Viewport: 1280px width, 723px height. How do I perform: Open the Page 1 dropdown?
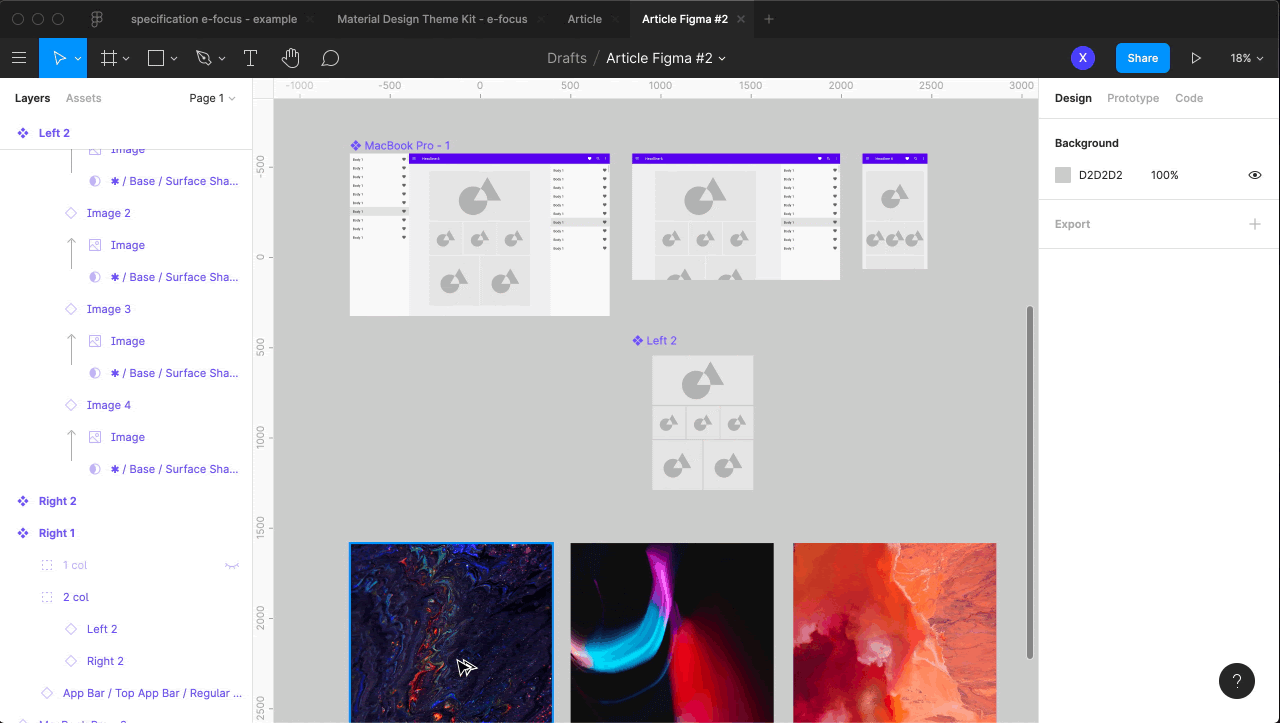(x=212, y=98)
